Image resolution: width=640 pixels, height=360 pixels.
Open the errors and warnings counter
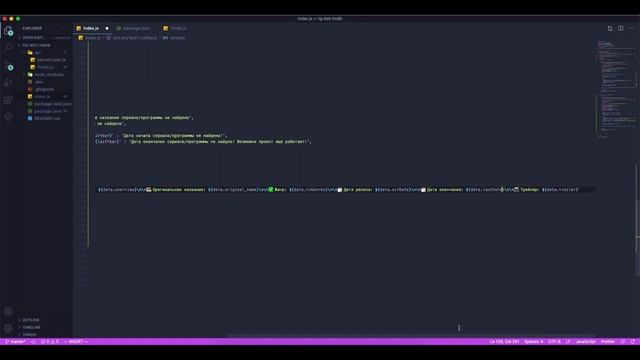point(50,342)
